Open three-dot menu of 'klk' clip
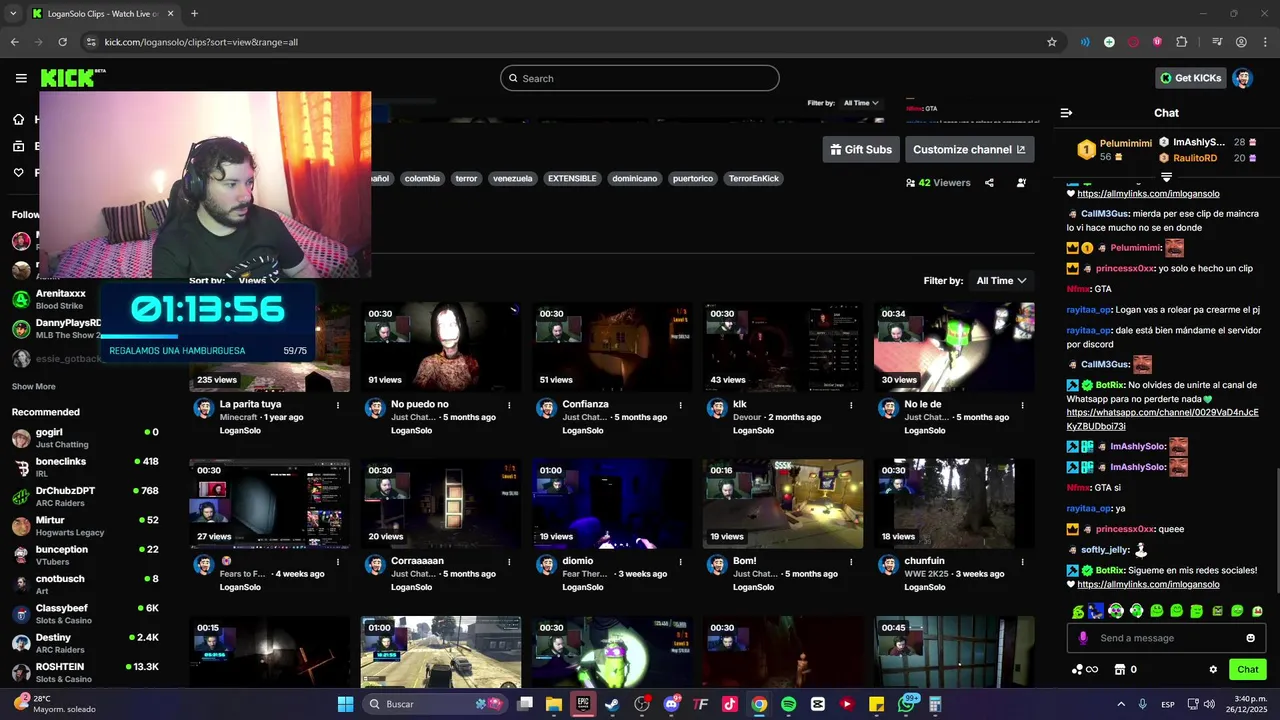Image resolution: width=1280 pixels, height=720 pixels. 851,405
